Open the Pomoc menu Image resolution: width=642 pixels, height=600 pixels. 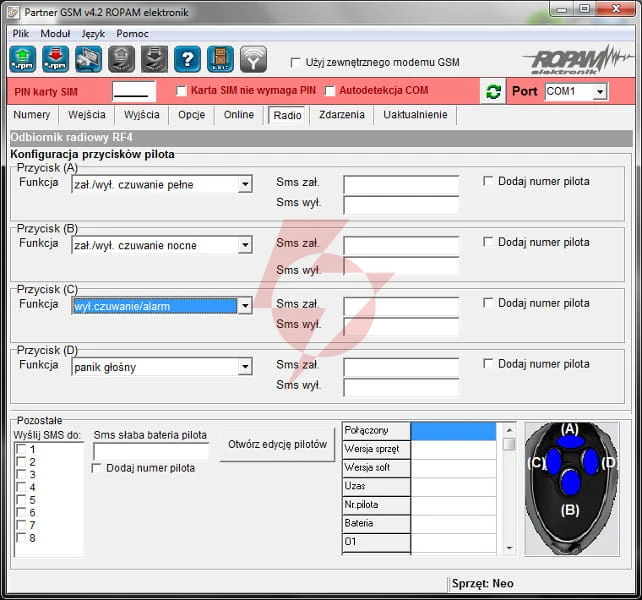click(132, 34)
